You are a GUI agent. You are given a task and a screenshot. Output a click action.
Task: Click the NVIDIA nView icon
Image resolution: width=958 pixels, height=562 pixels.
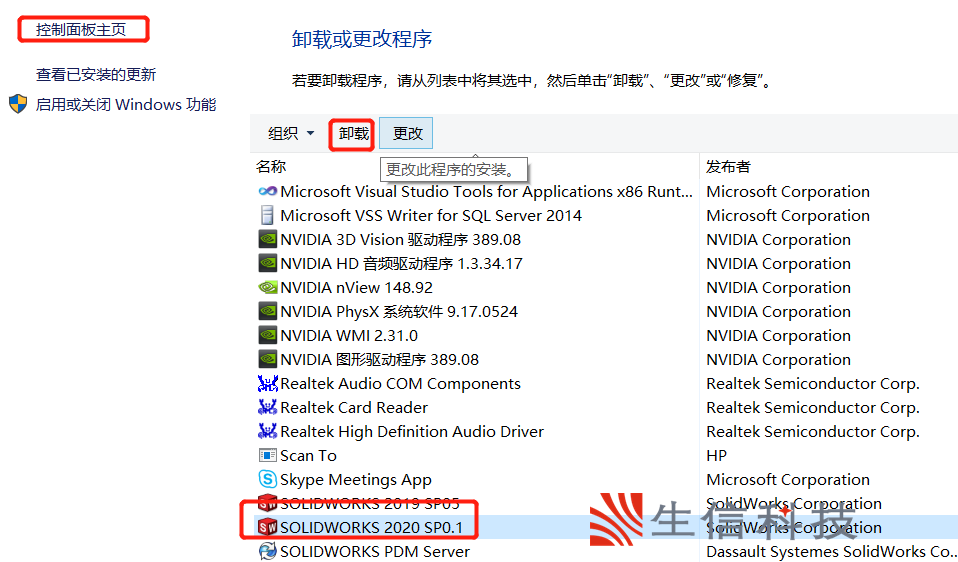pos(268,287)
